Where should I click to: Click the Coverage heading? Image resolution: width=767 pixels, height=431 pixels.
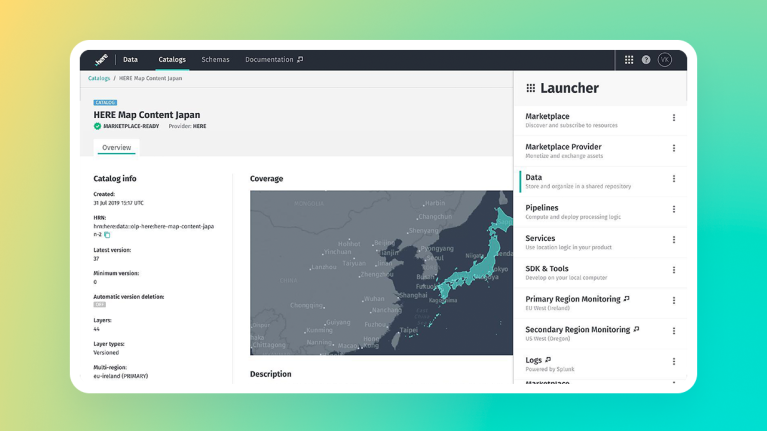click(x=267, y=179)
